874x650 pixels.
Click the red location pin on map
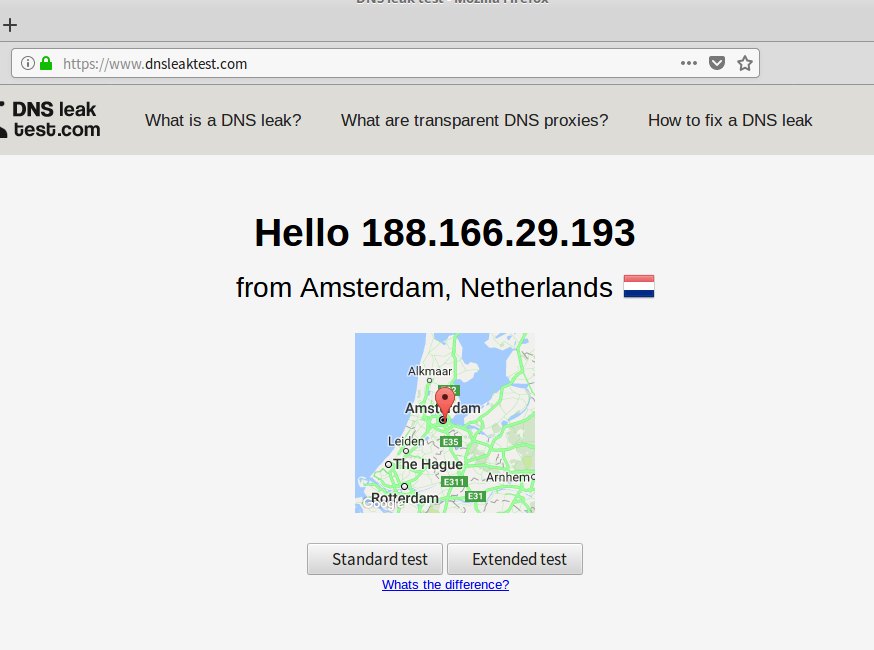tap(445, 403)
